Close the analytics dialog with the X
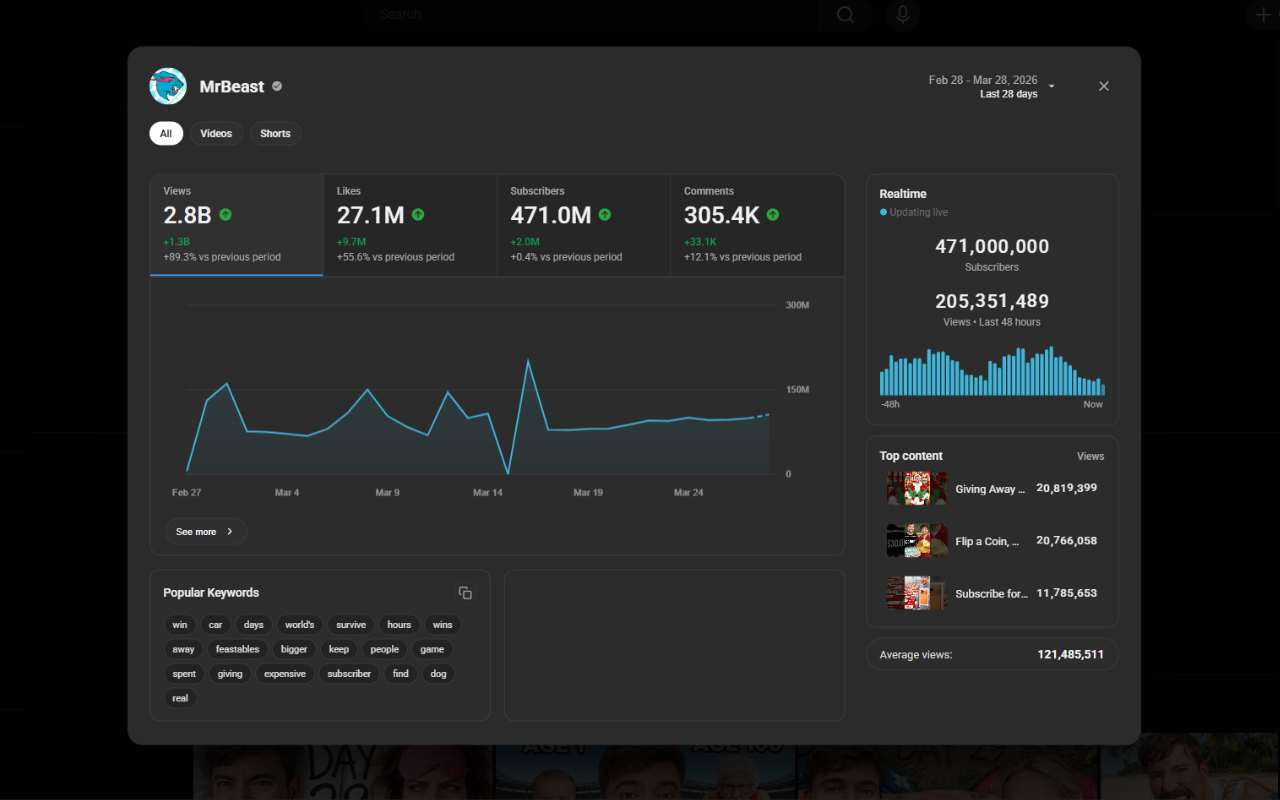This screenshot has height=800, width=1280. [x=1104, y=86]
